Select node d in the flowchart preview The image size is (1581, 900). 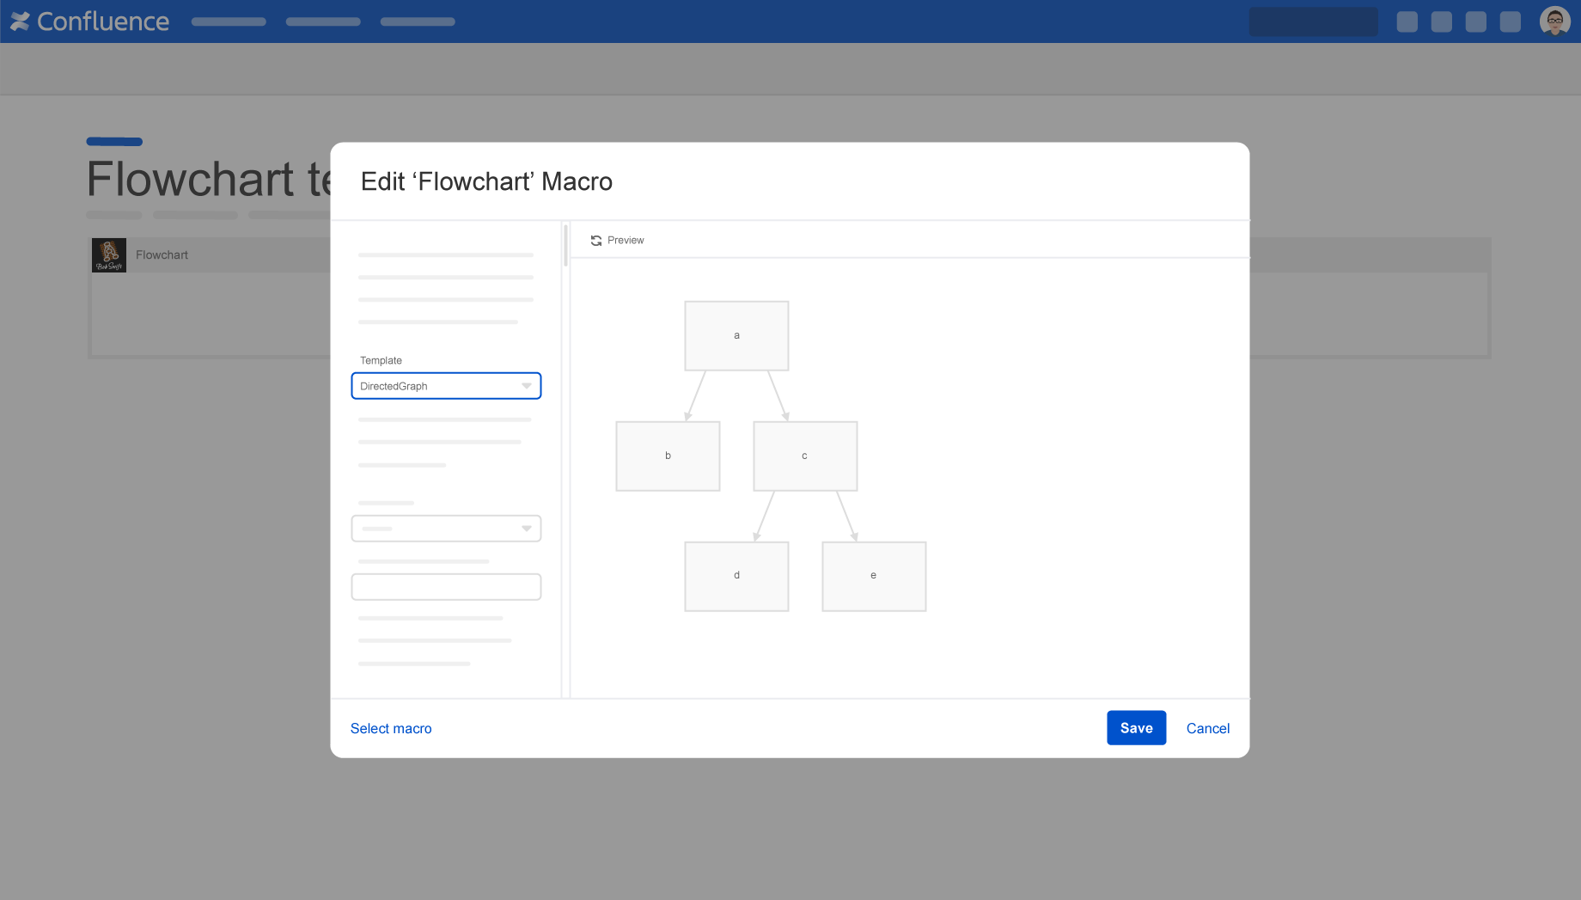(737, 576)
